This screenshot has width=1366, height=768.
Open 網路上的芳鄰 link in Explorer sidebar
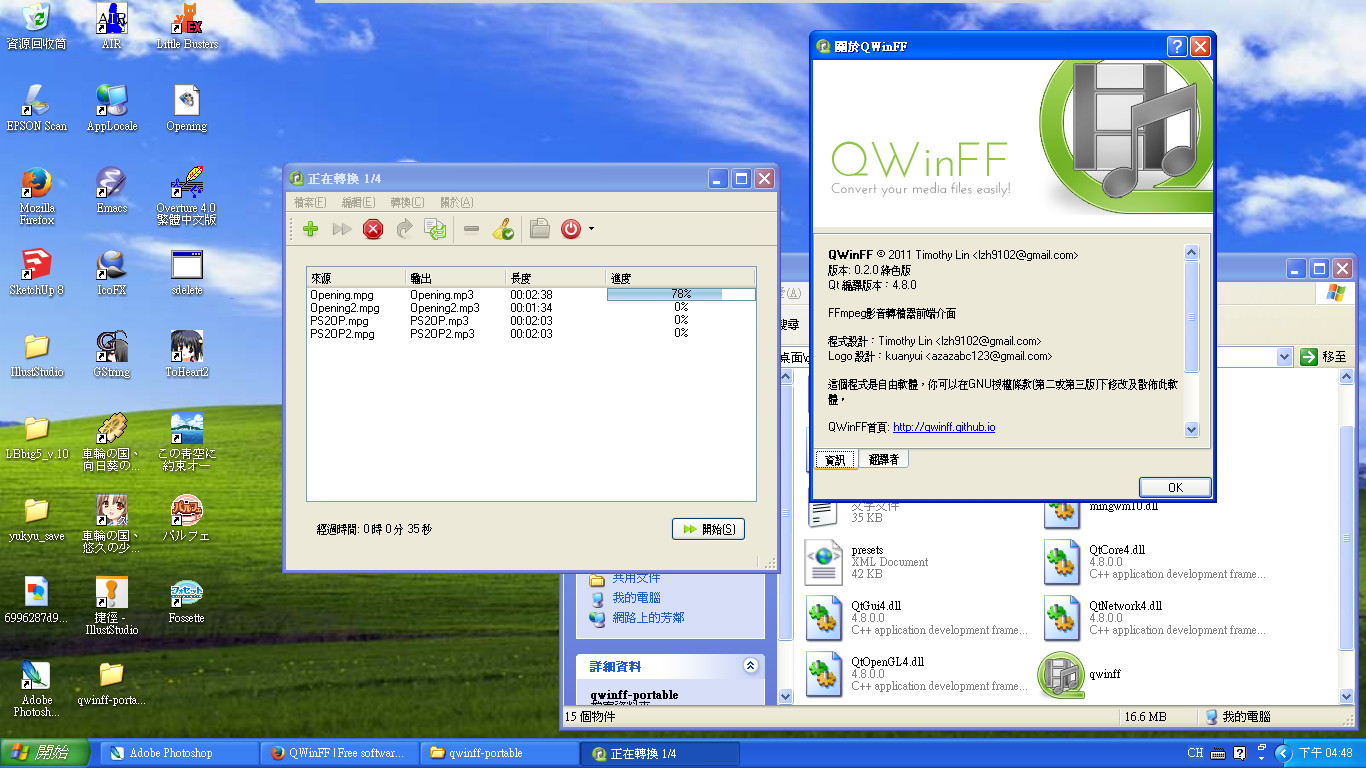pyautogui.click(x=648, y=618)
